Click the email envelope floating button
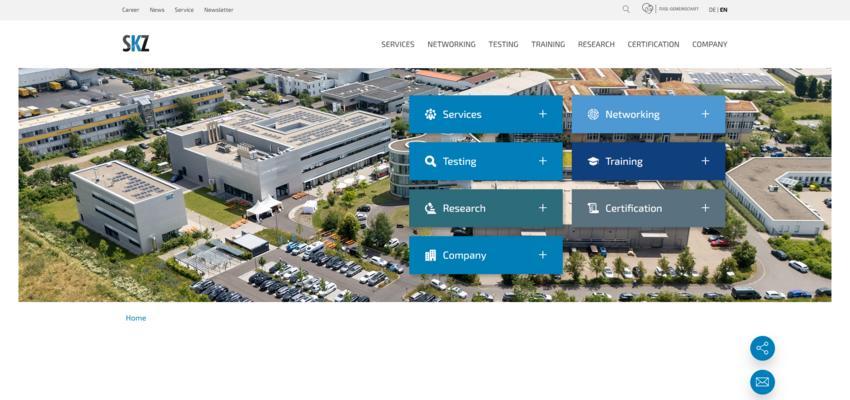This screenshot has width=850, height=400. click(762, 382)
